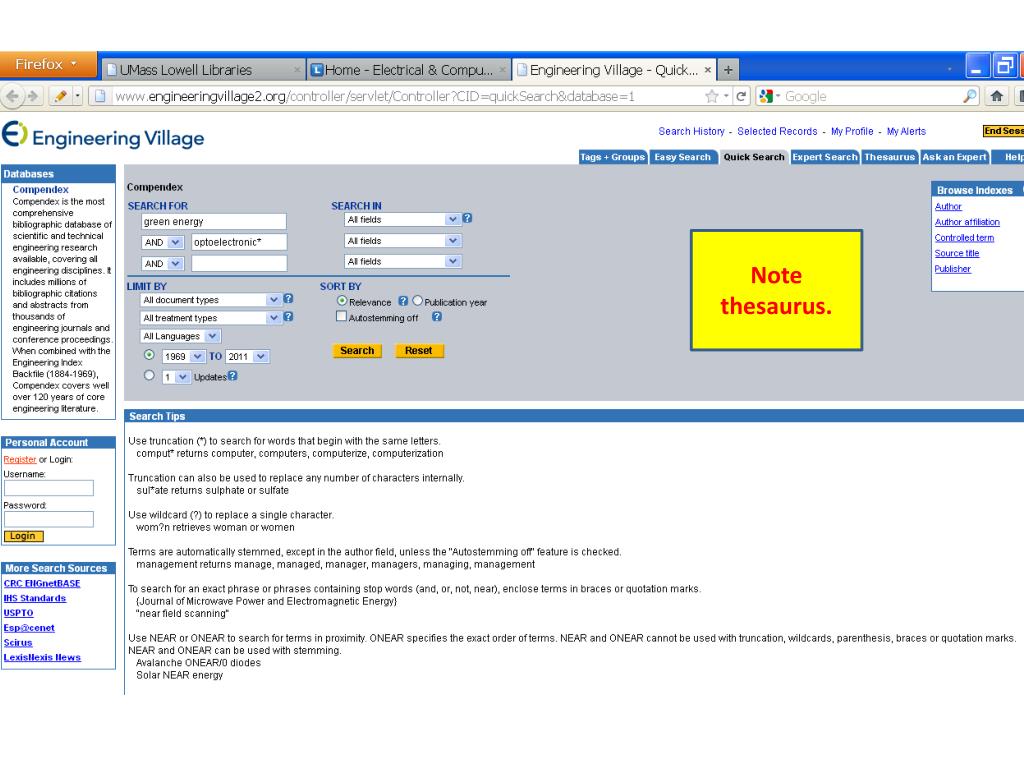Open start year 1969 dropdown
The image size is (1024, 768).
[x=184, y=357]
